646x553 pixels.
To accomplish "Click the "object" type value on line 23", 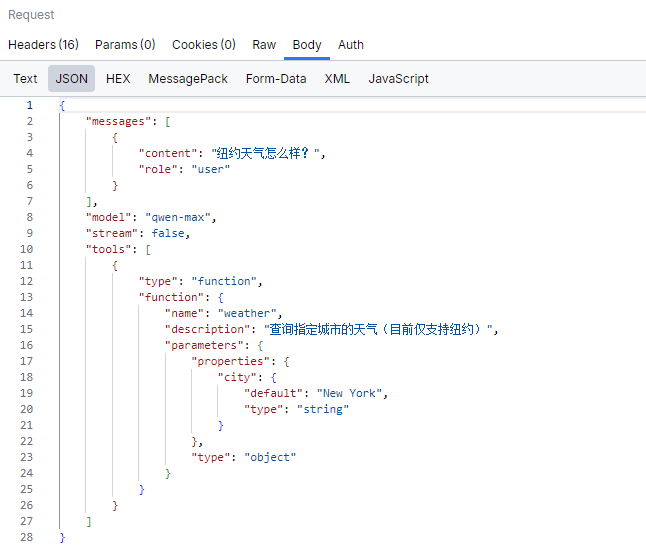I will (270, 457).
